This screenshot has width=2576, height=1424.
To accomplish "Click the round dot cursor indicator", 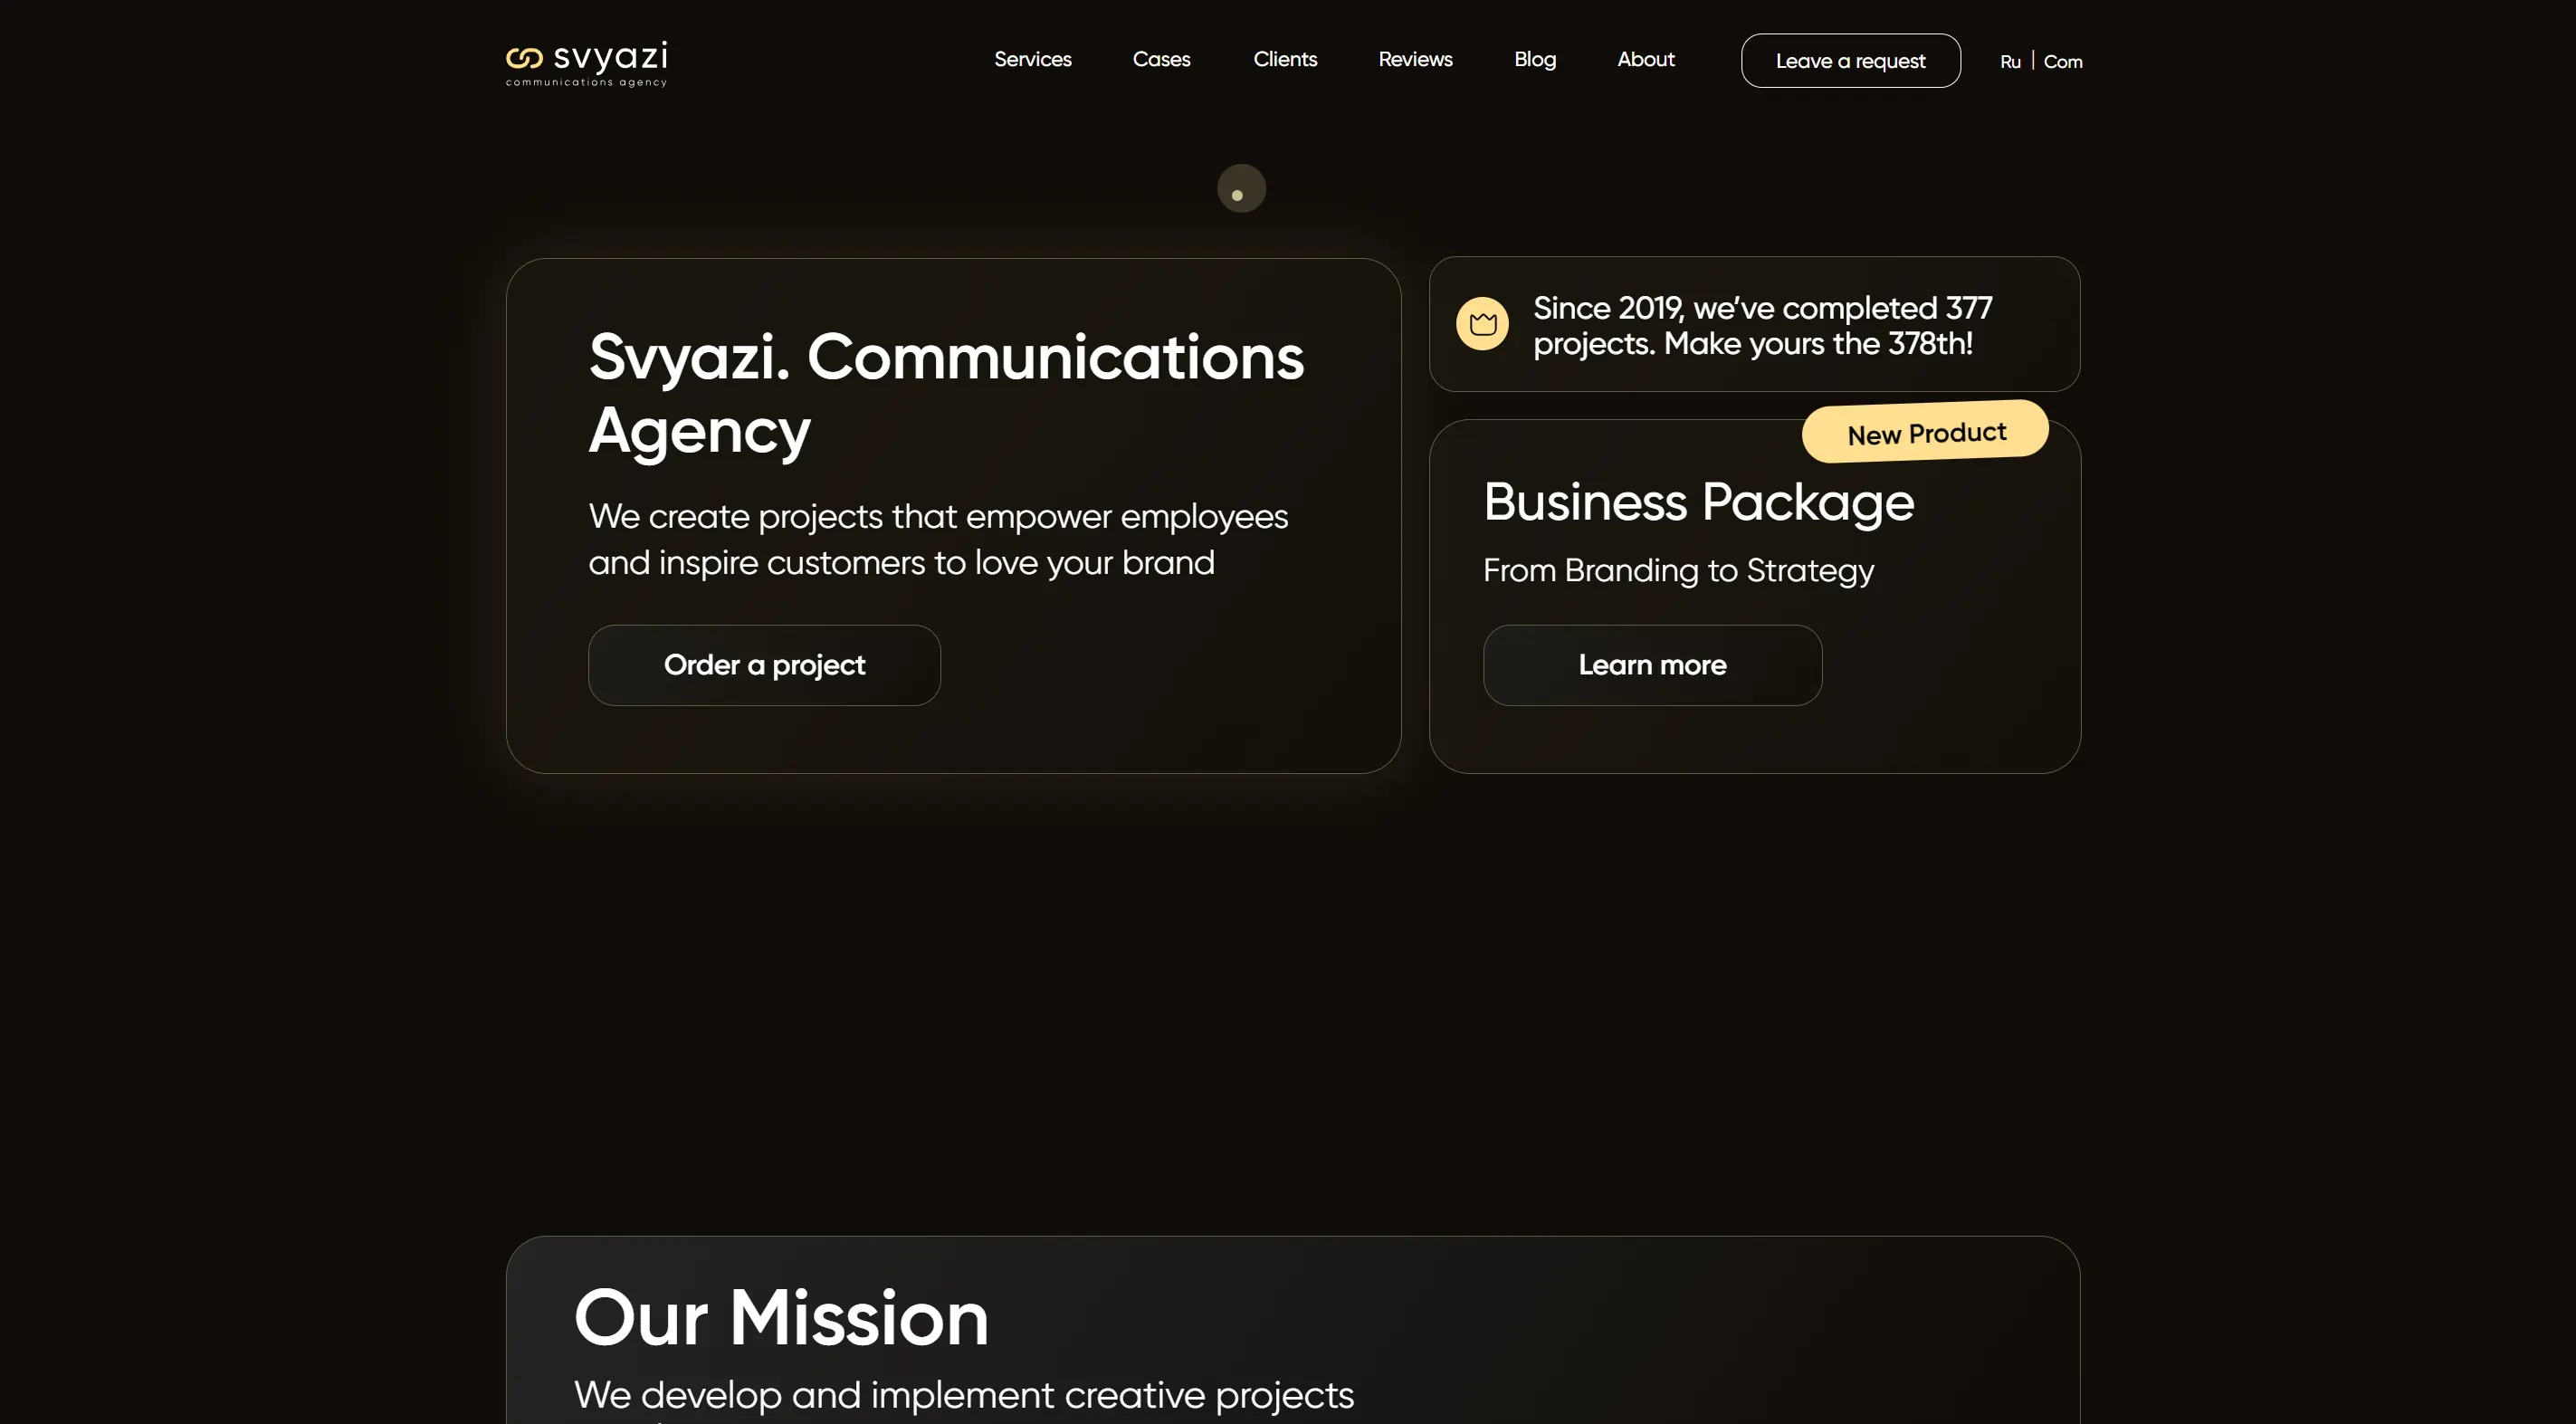I will coord(1241,189).
